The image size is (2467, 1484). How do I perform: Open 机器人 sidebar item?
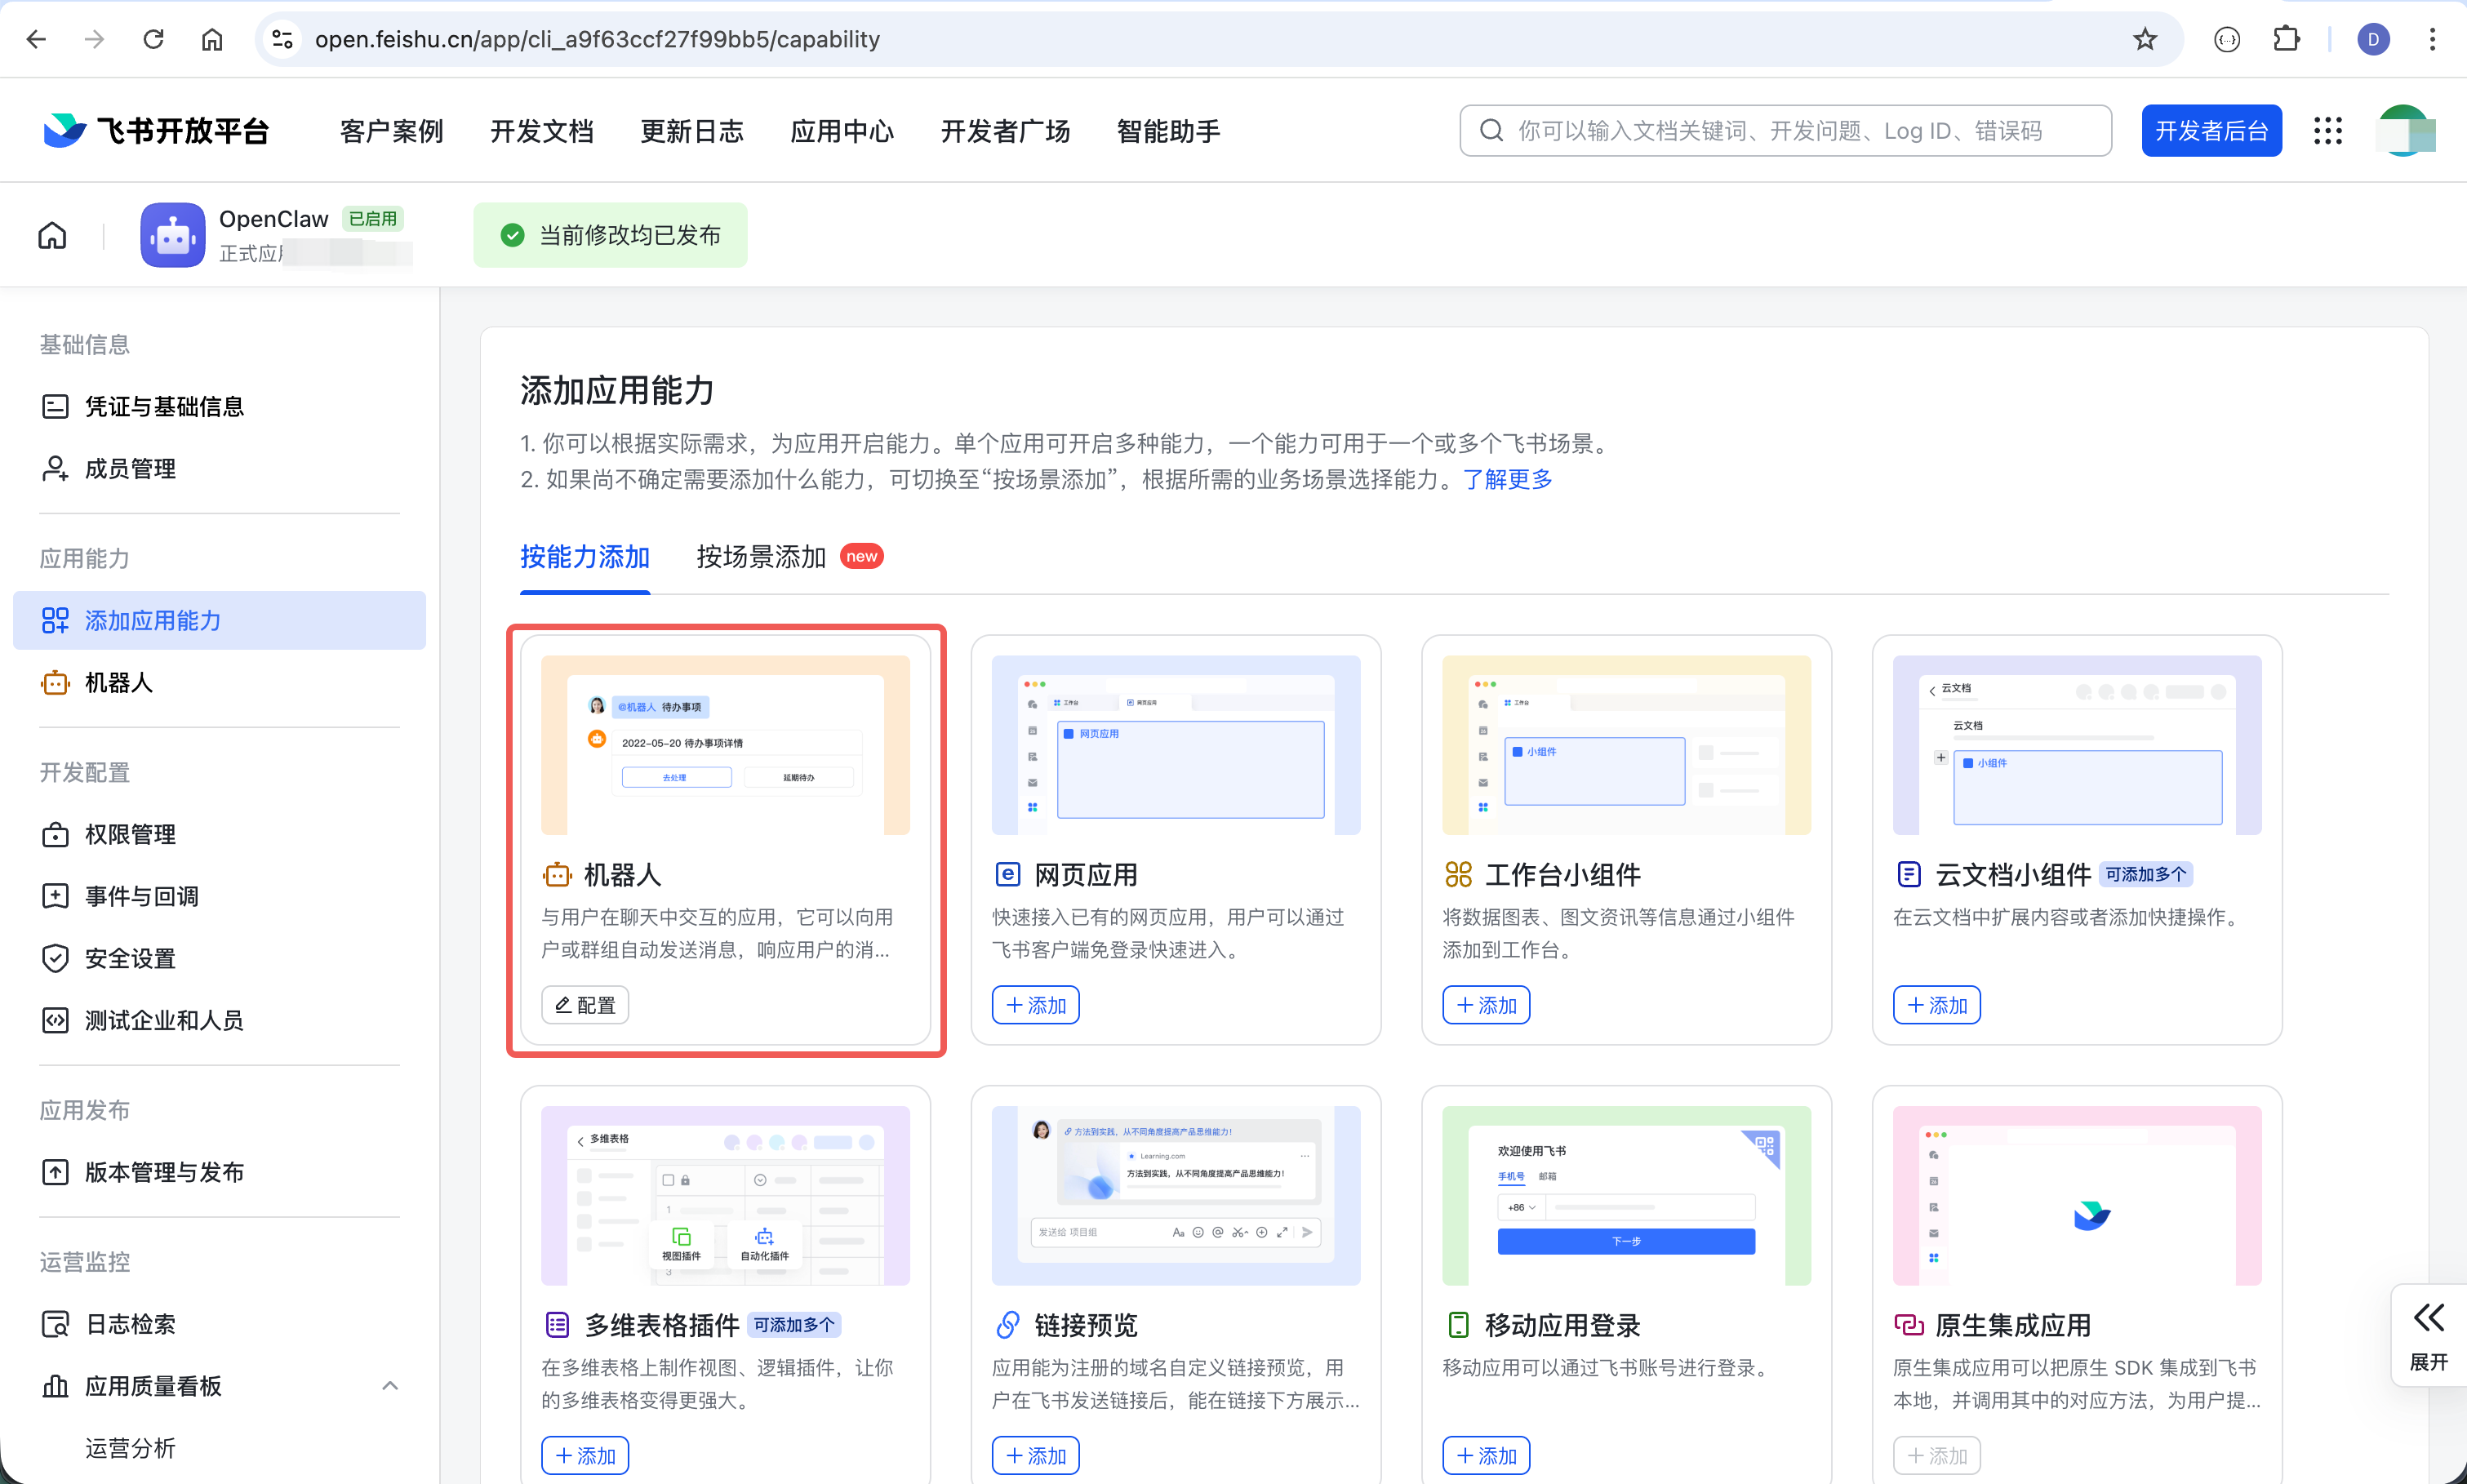219,682
